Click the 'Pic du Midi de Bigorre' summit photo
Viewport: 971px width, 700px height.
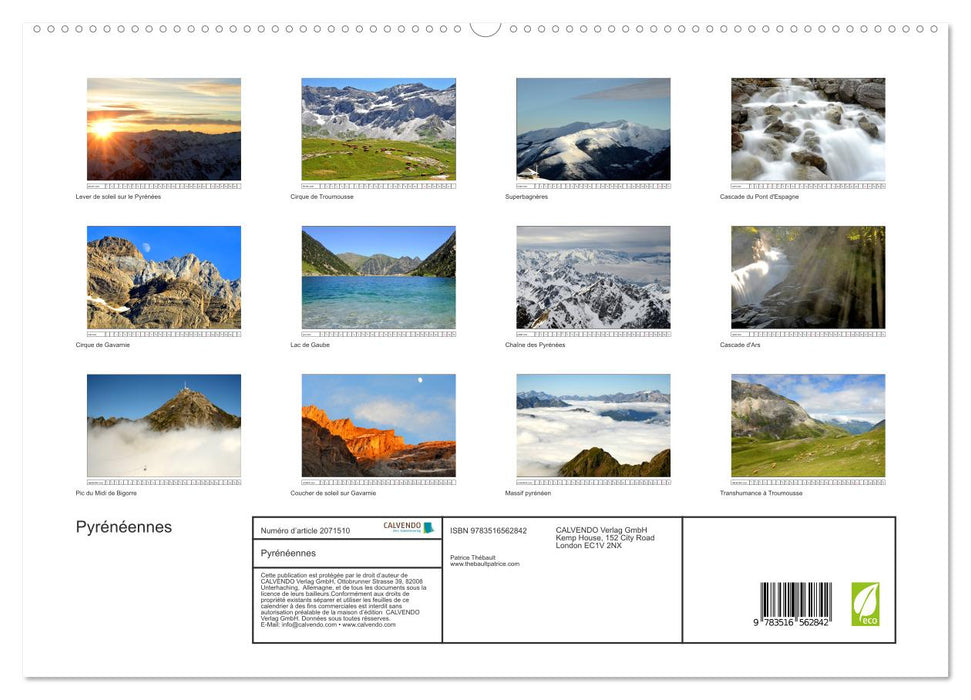click(163, 425)
